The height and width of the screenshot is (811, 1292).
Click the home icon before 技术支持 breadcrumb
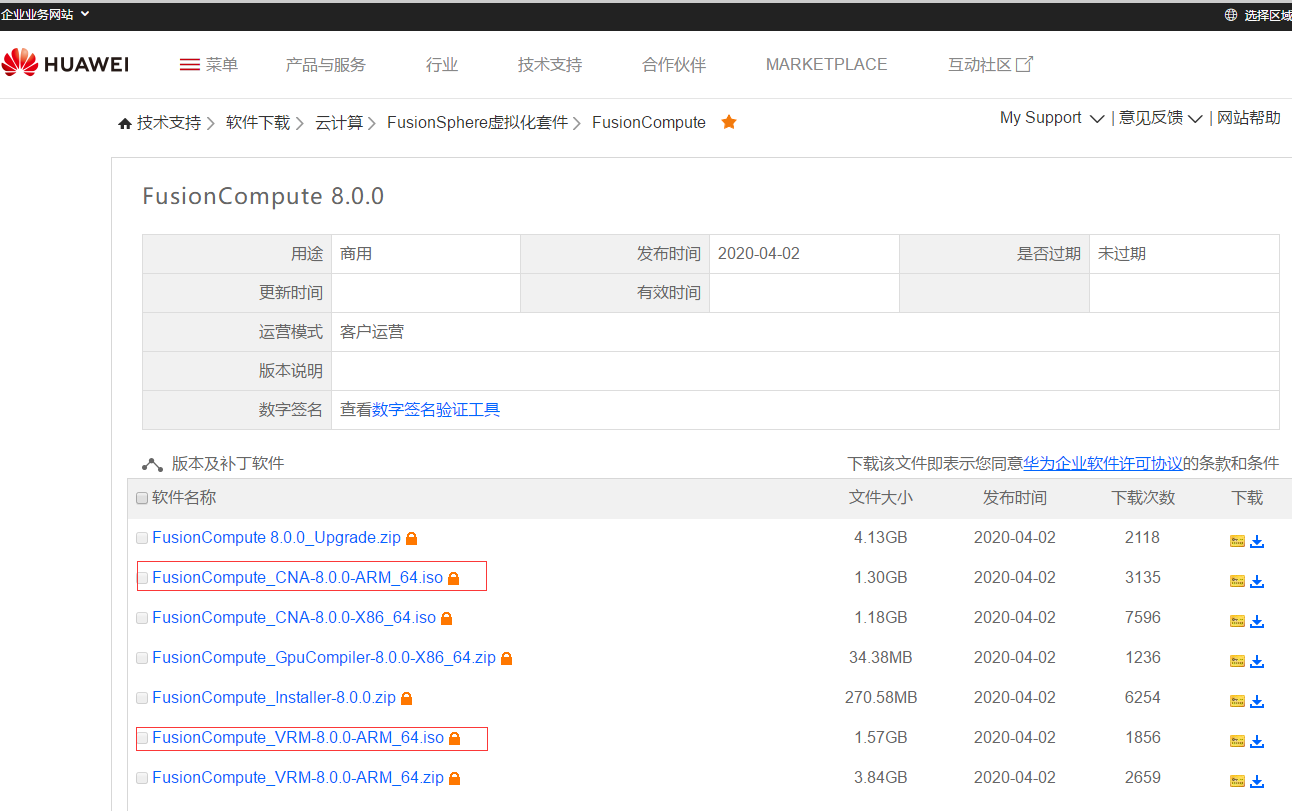coord(125,123)
